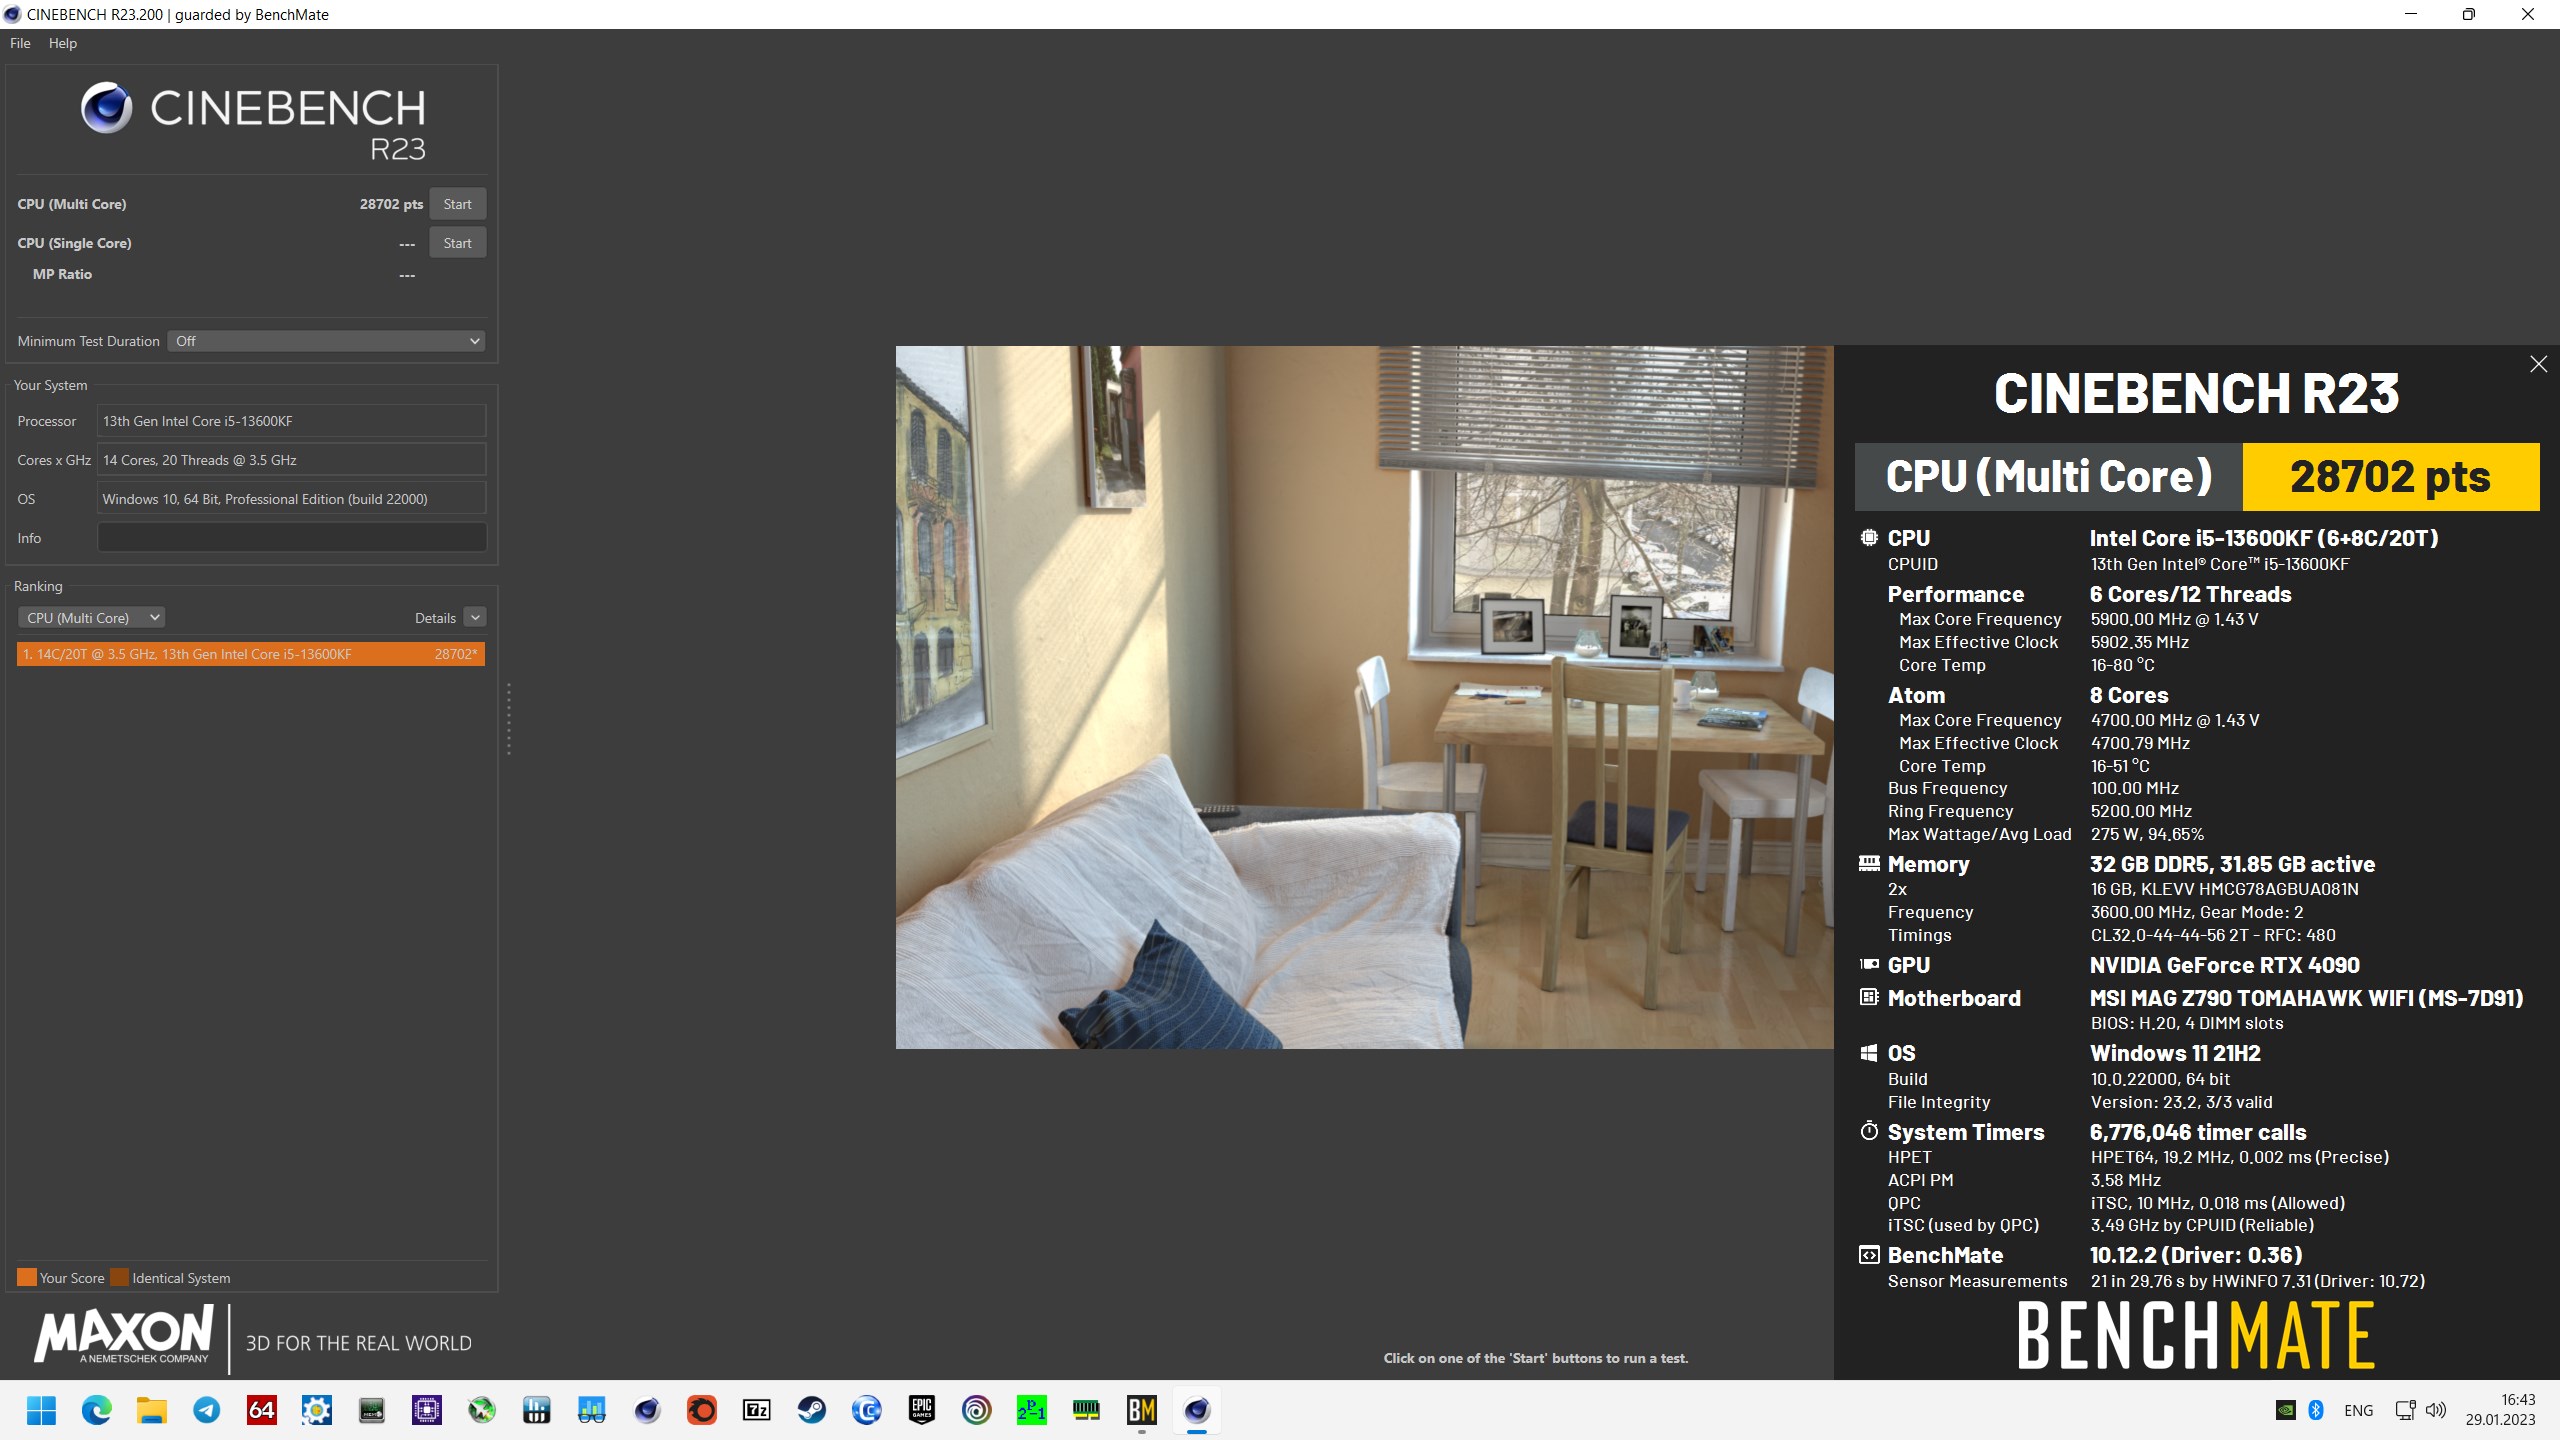
Task: Click 'Intel Core i5-13600KF (6+8C/20T)' CPU text
Action: click(2264, 539)
